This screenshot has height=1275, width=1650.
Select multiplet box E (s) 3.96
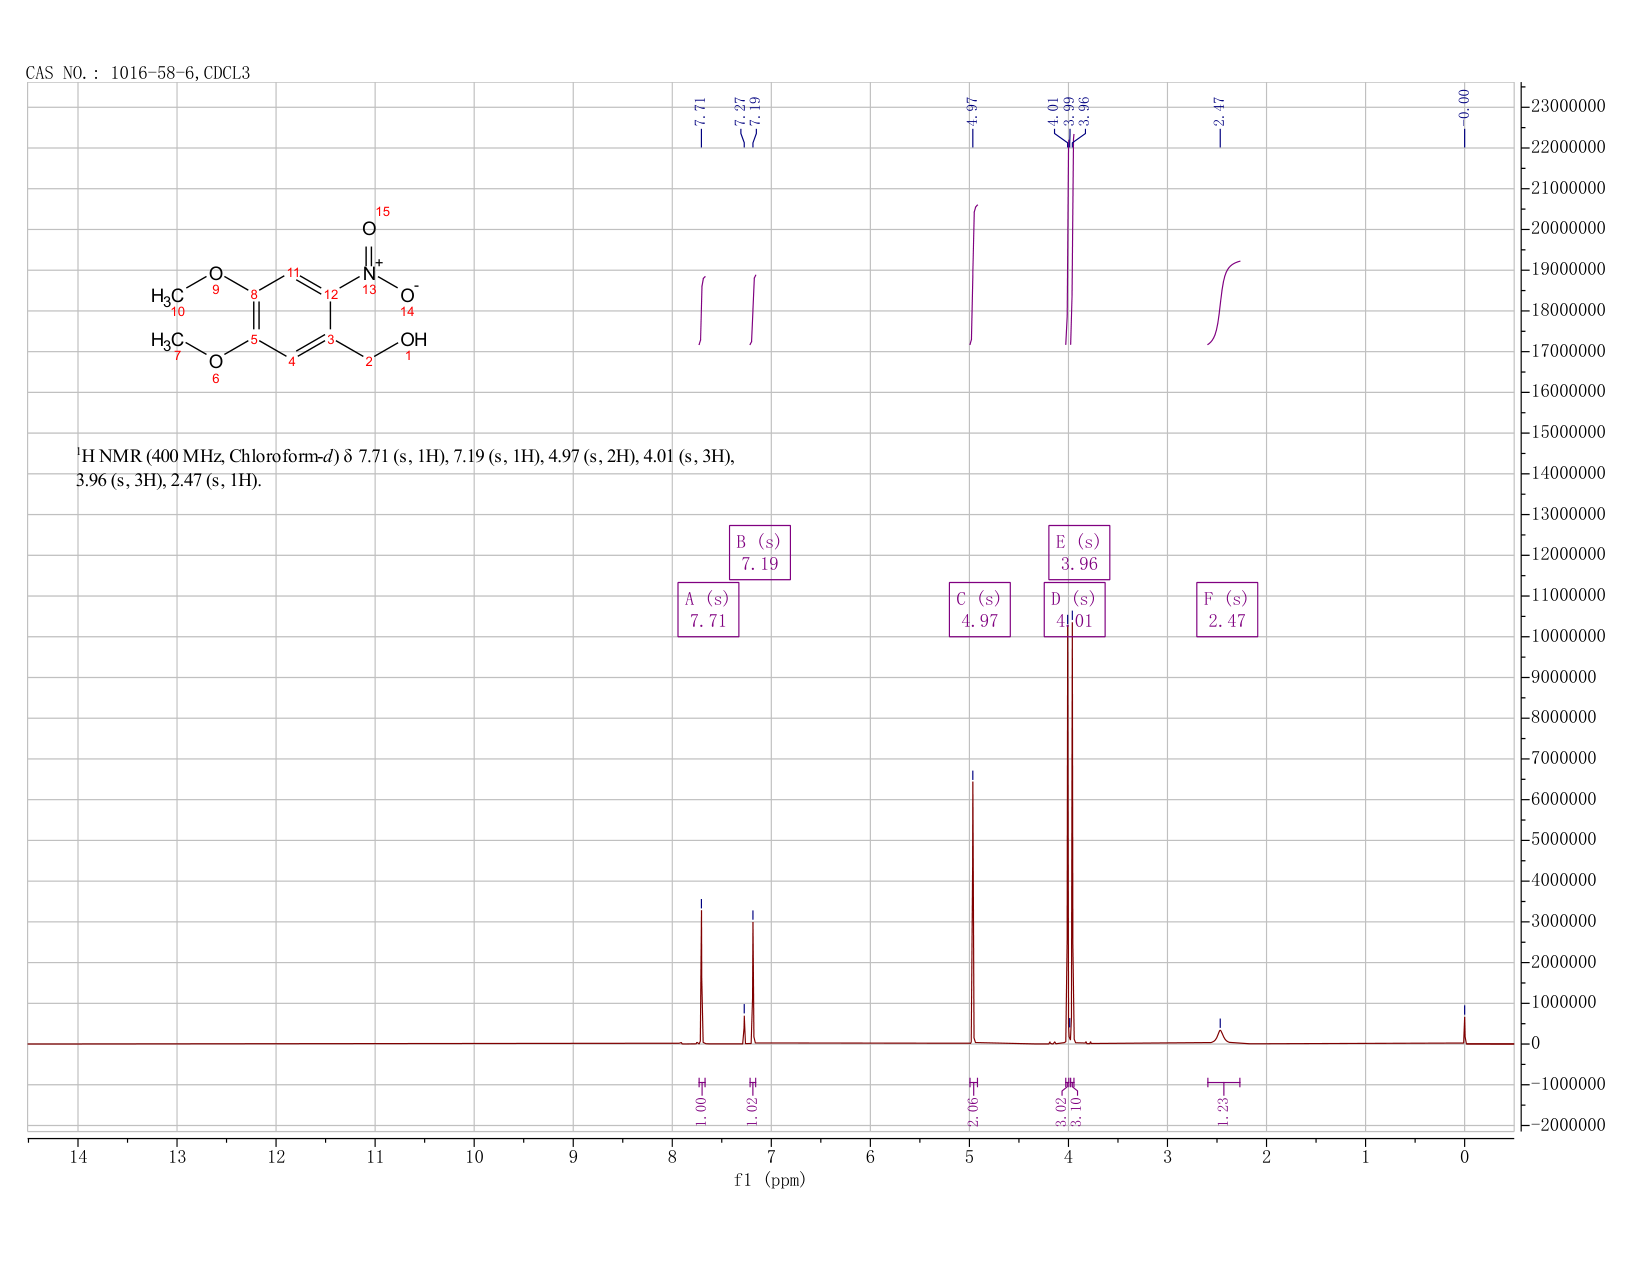point(1079,552)
